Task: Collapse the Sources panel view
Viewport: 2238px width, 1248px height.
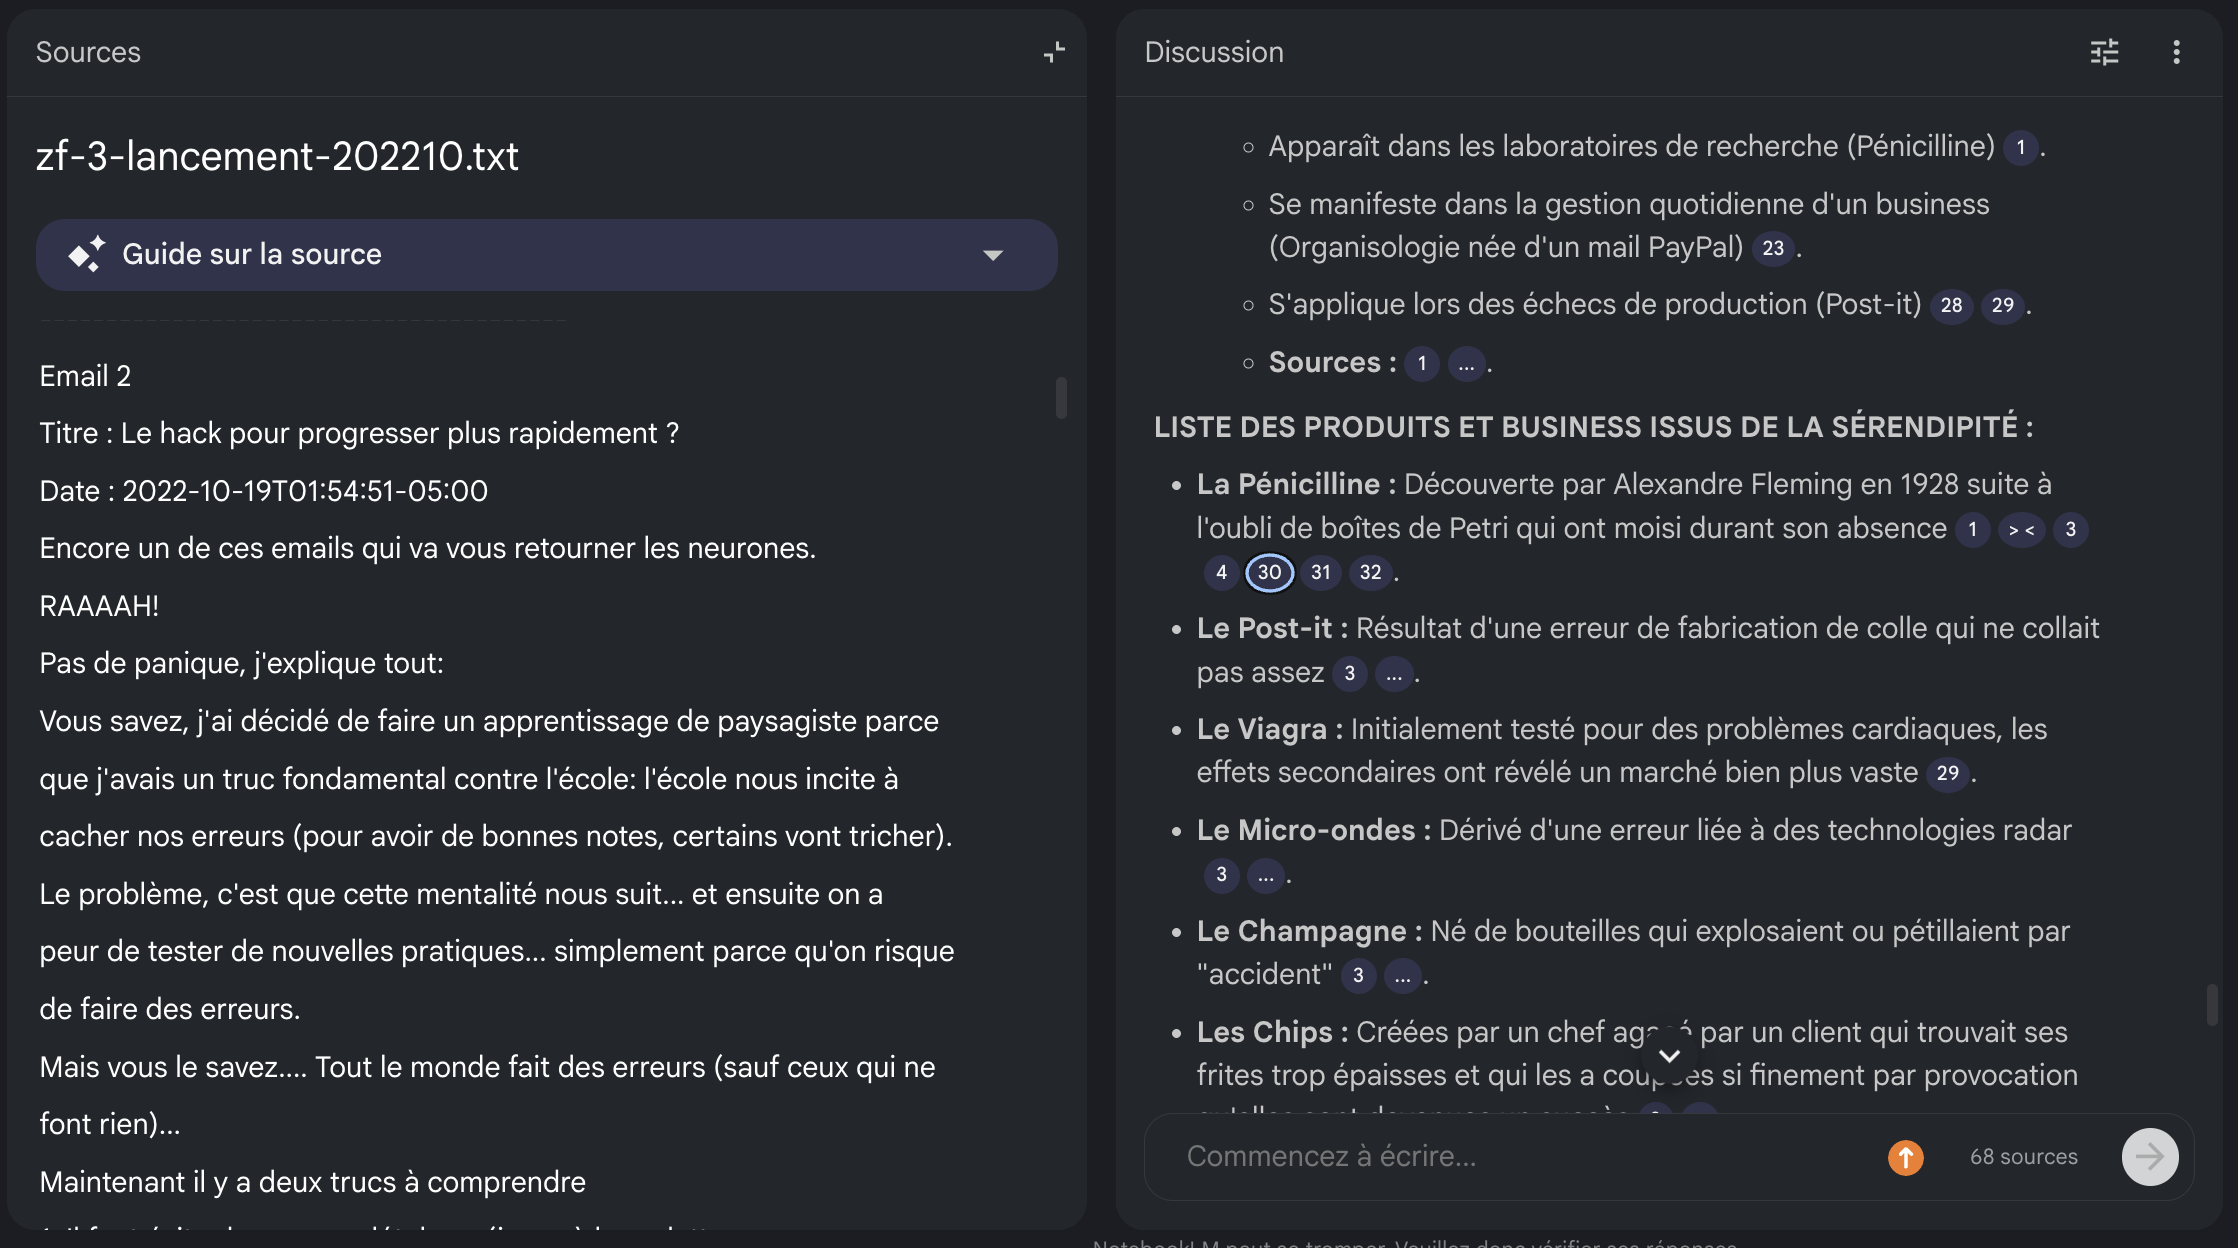Action: pos(1054,52)
